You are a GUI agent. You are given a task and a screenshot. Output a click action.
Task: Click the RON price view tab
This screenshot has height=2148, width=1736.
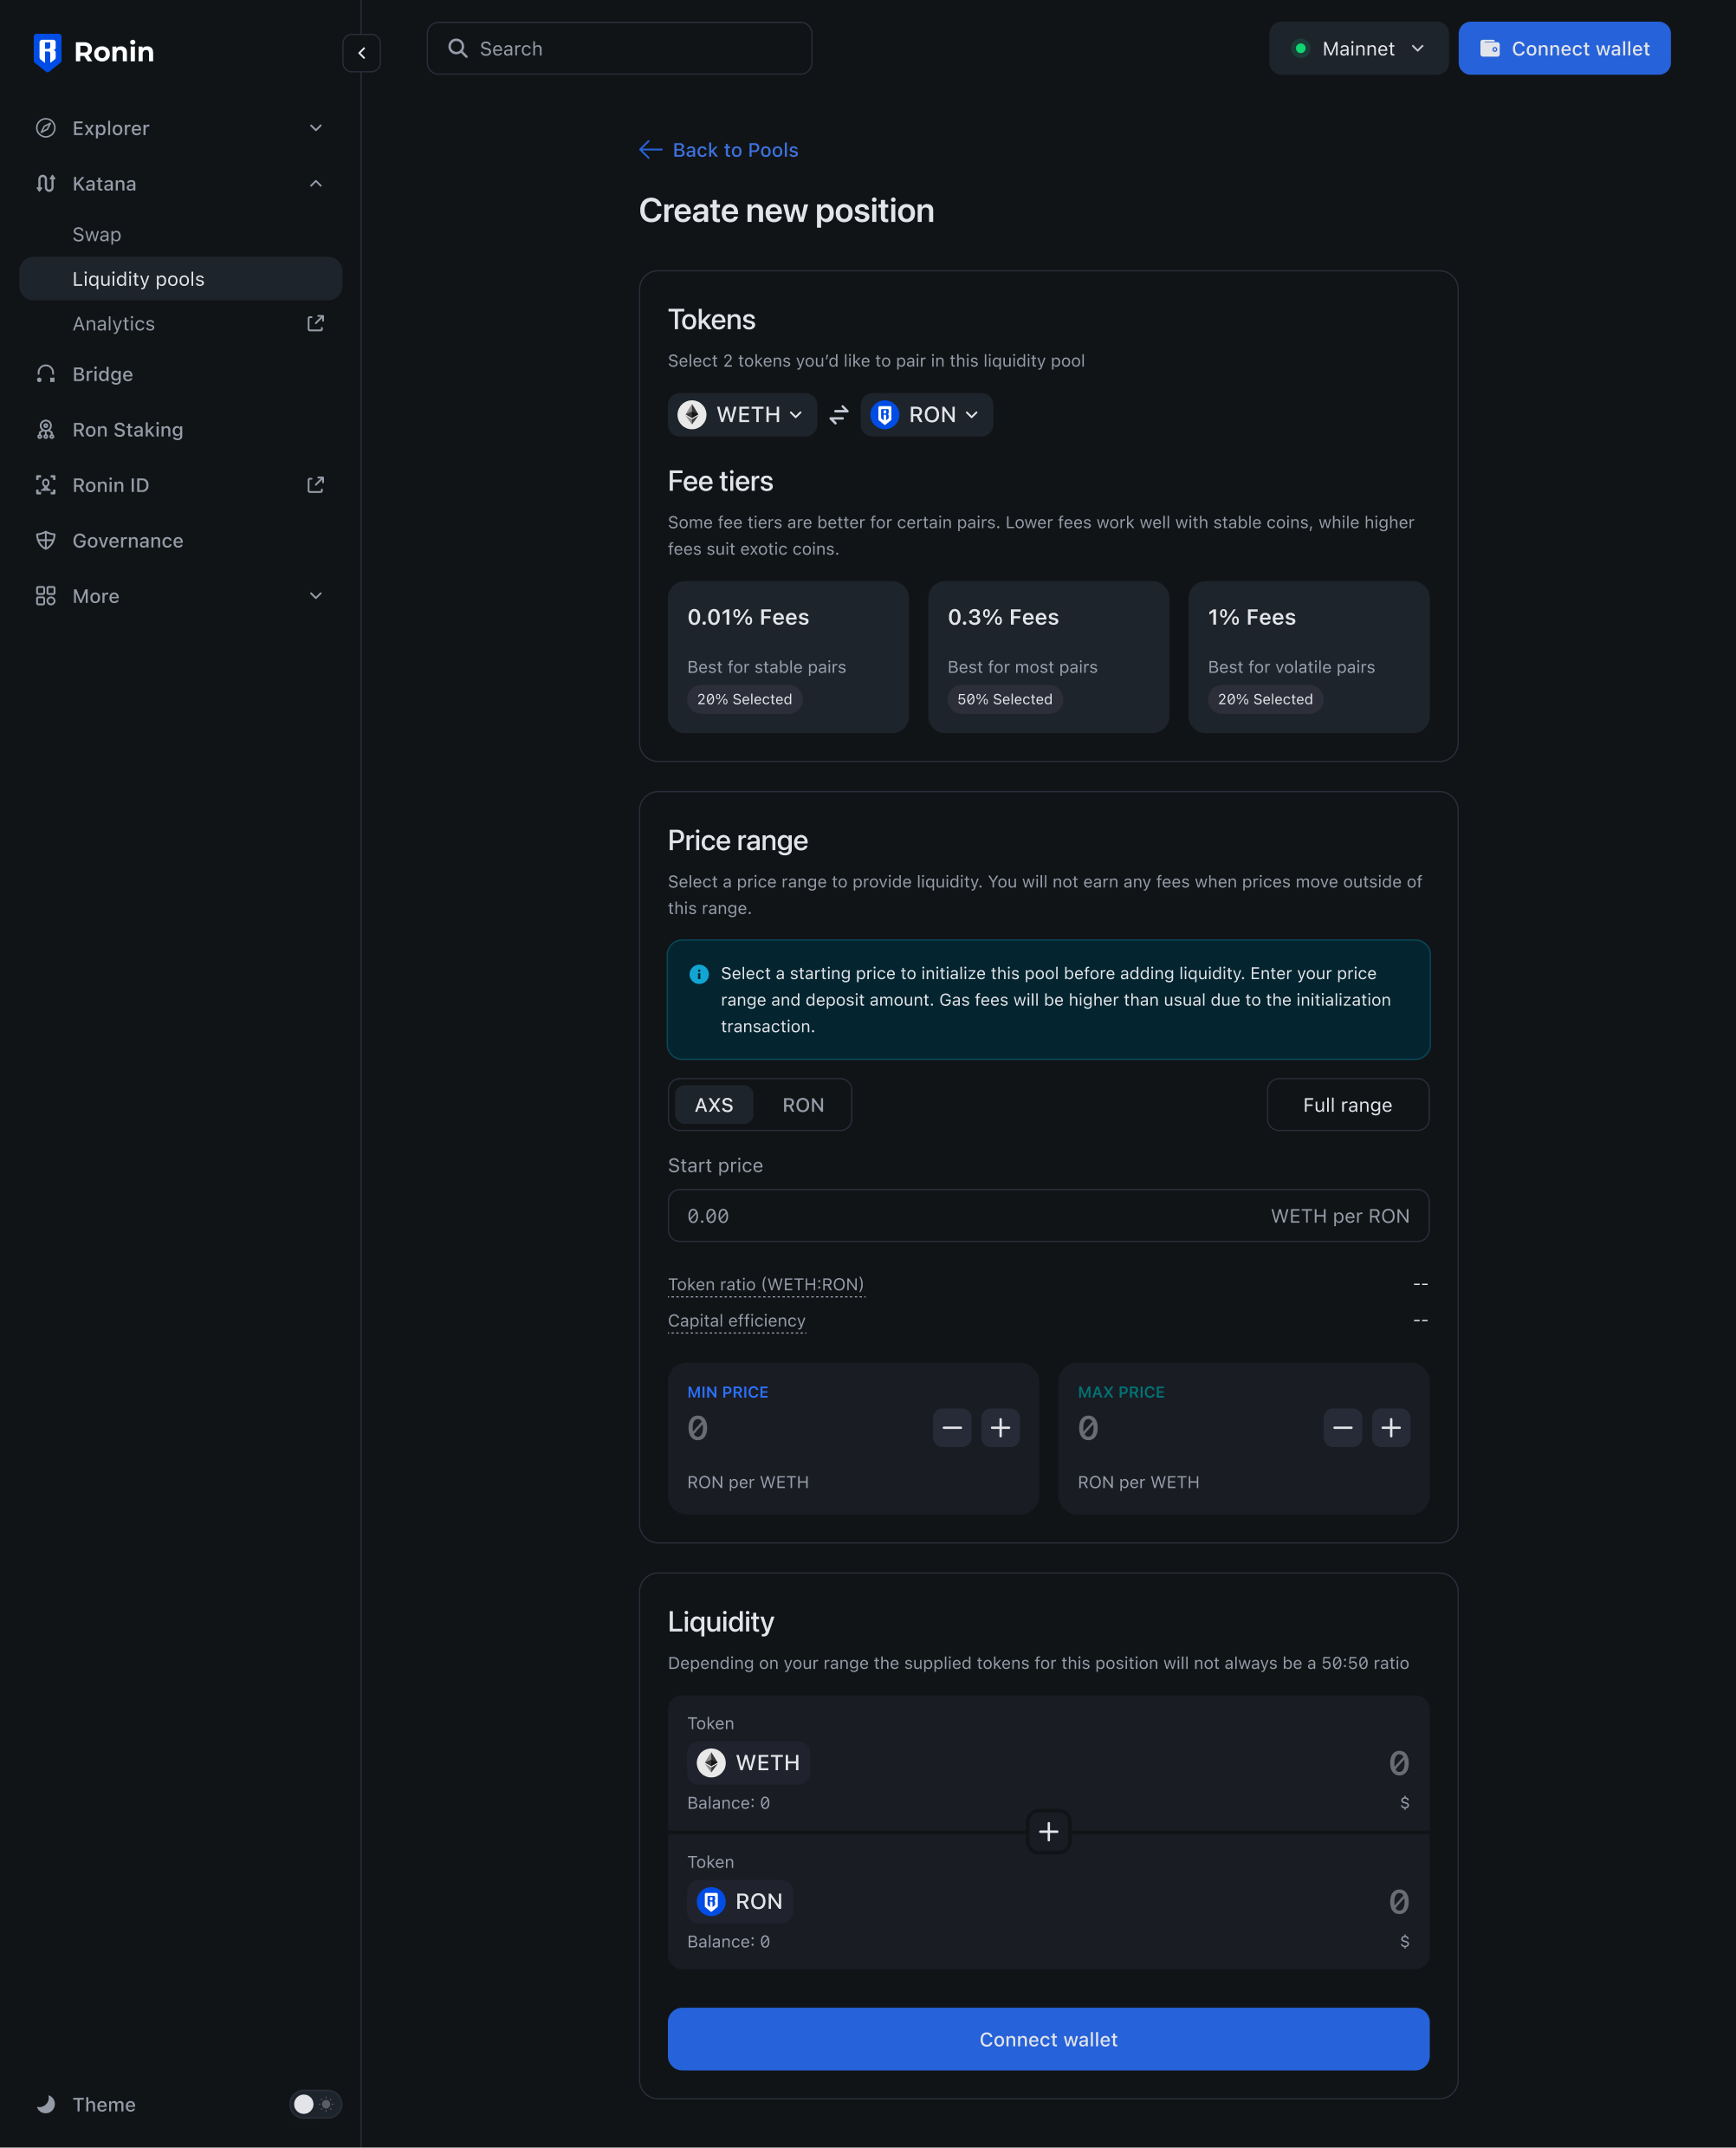(804, 1104)
